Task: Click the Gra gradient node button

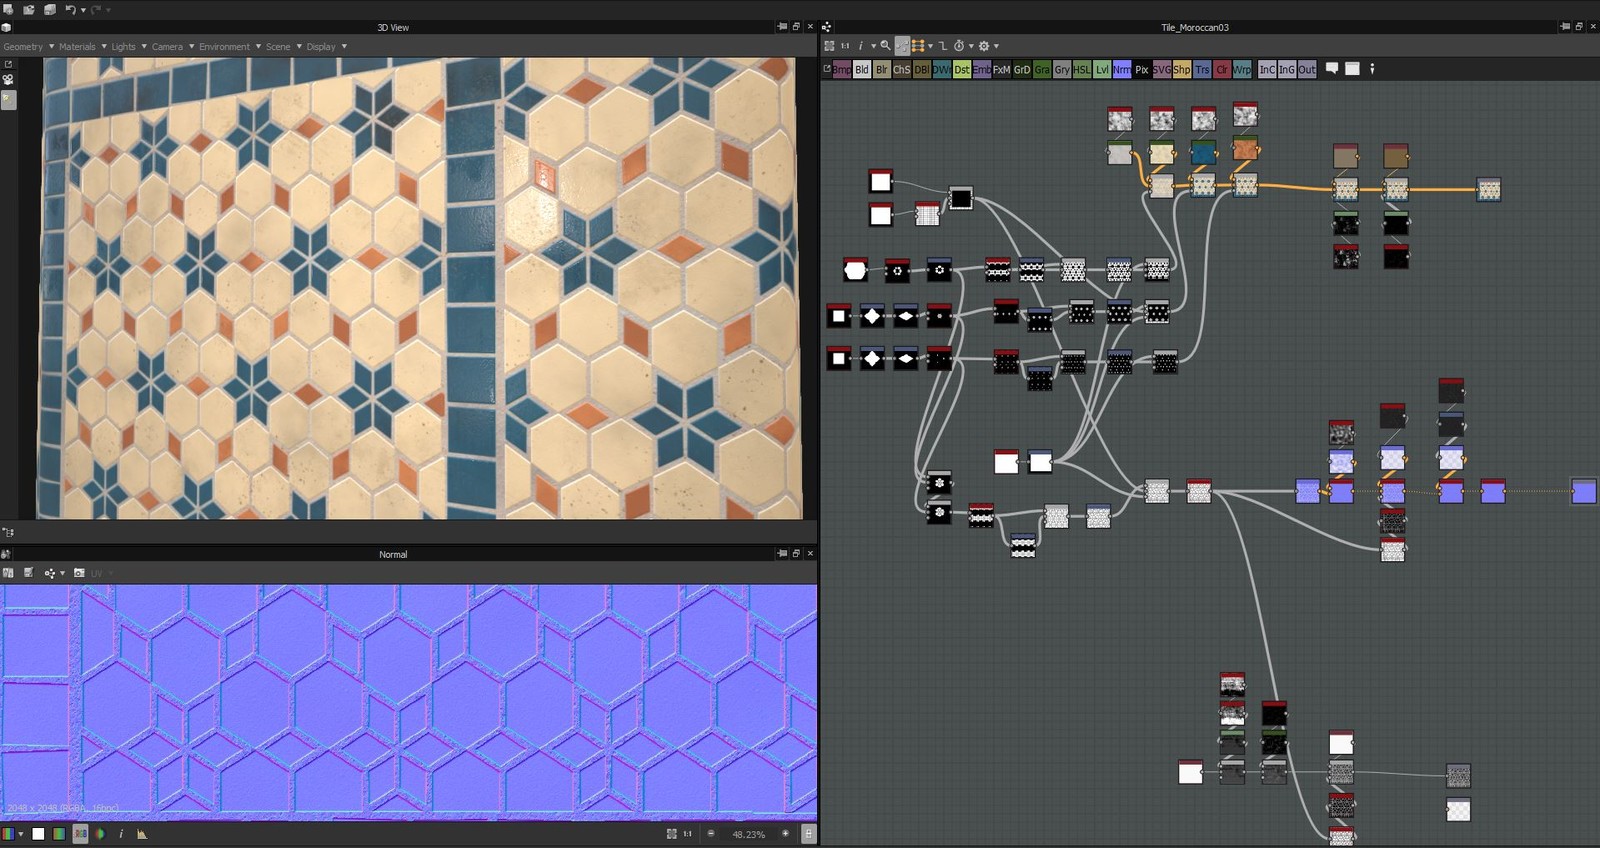Action: (1042, 69)
